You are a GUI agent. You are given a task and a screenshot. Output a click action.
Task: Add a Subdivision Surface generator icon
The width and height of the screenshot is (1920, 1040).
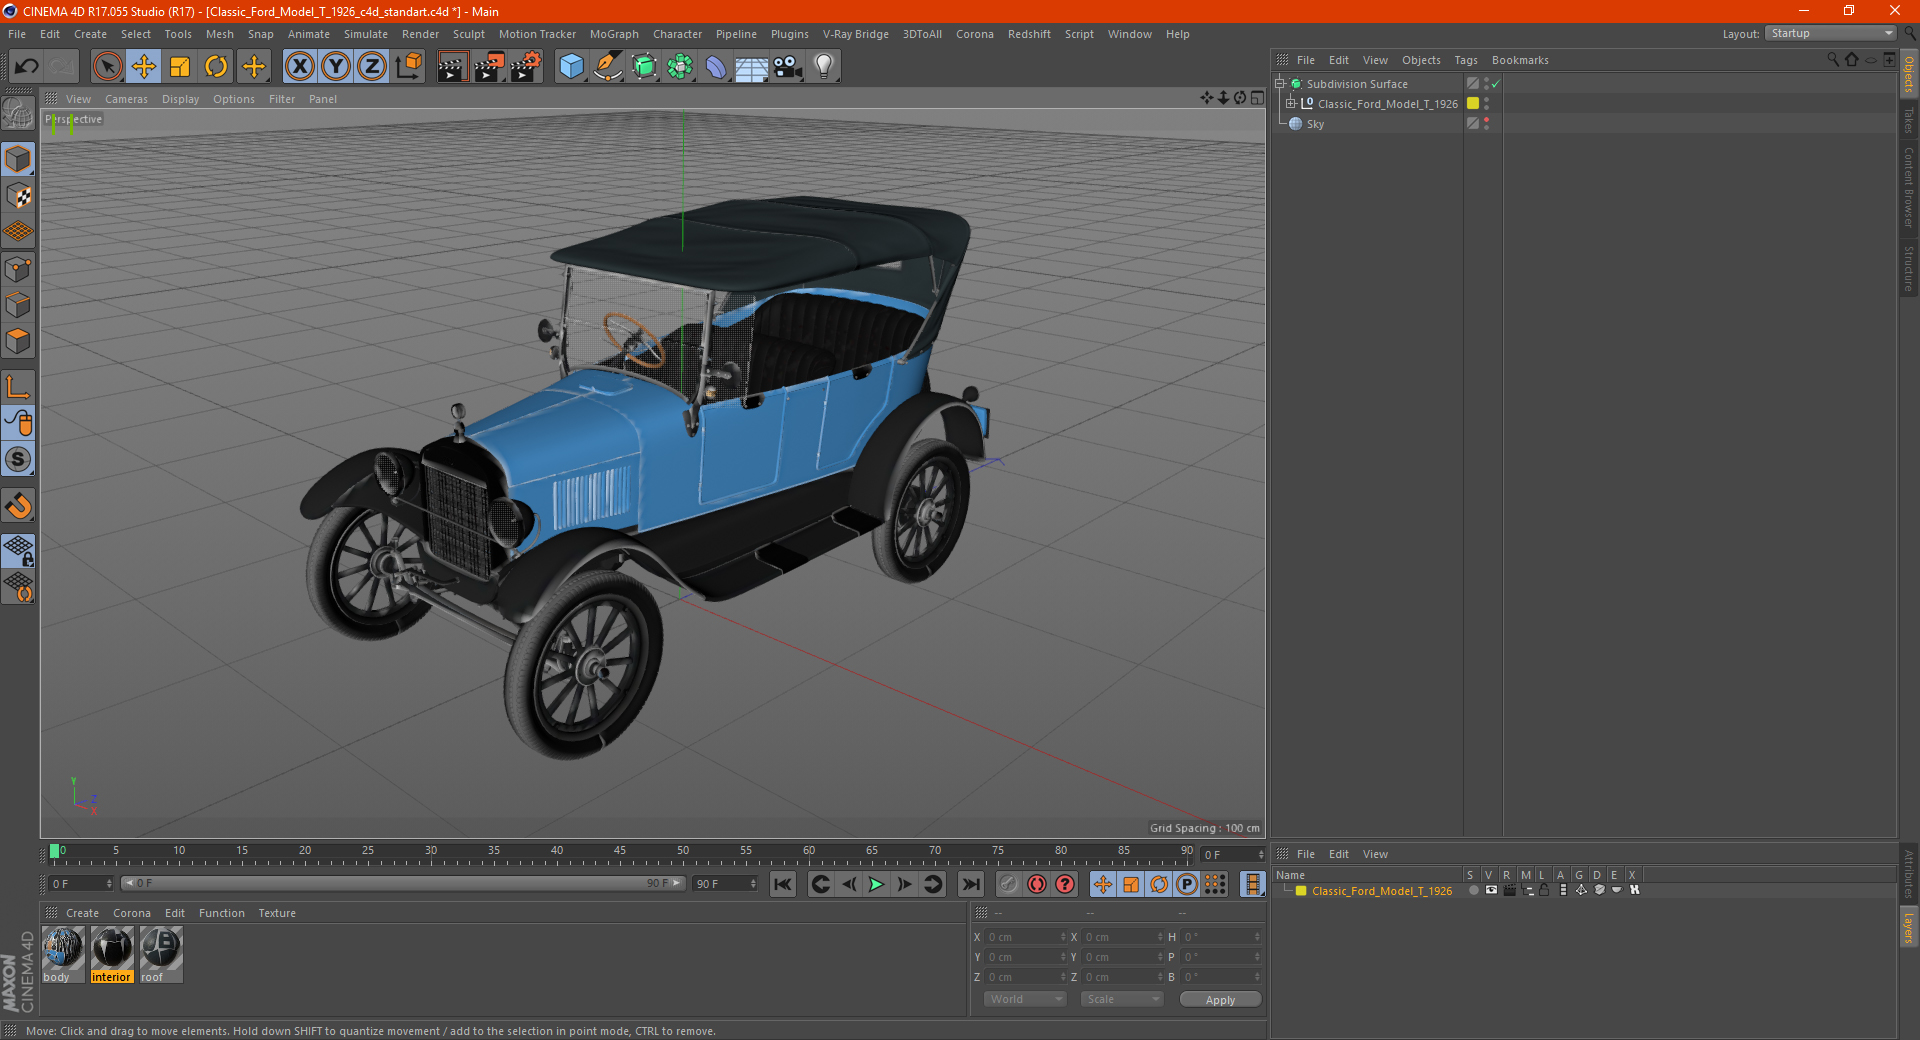pos(644,67)
